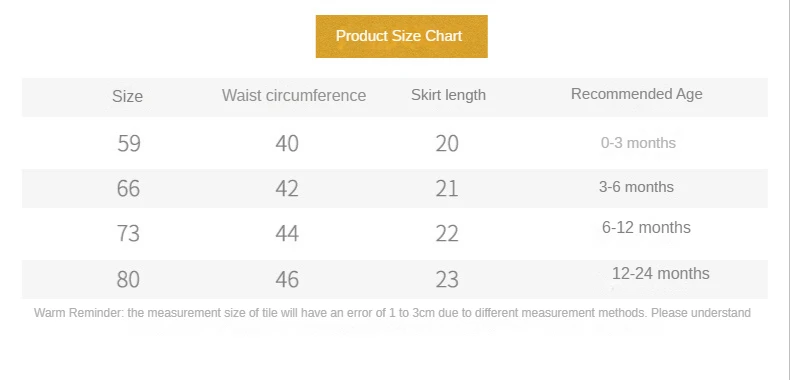The image size is (790, 380).
Task: Click the Product Size Chart banner
Action: point(402,36)
